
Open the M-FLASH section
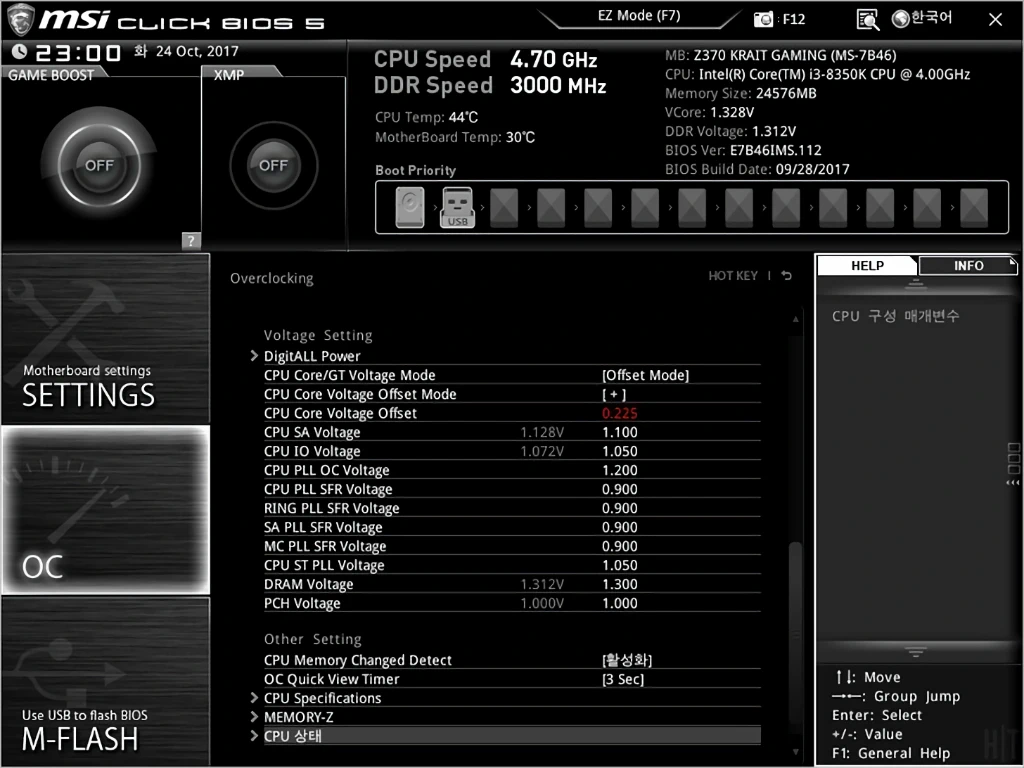tap(105, 681)
